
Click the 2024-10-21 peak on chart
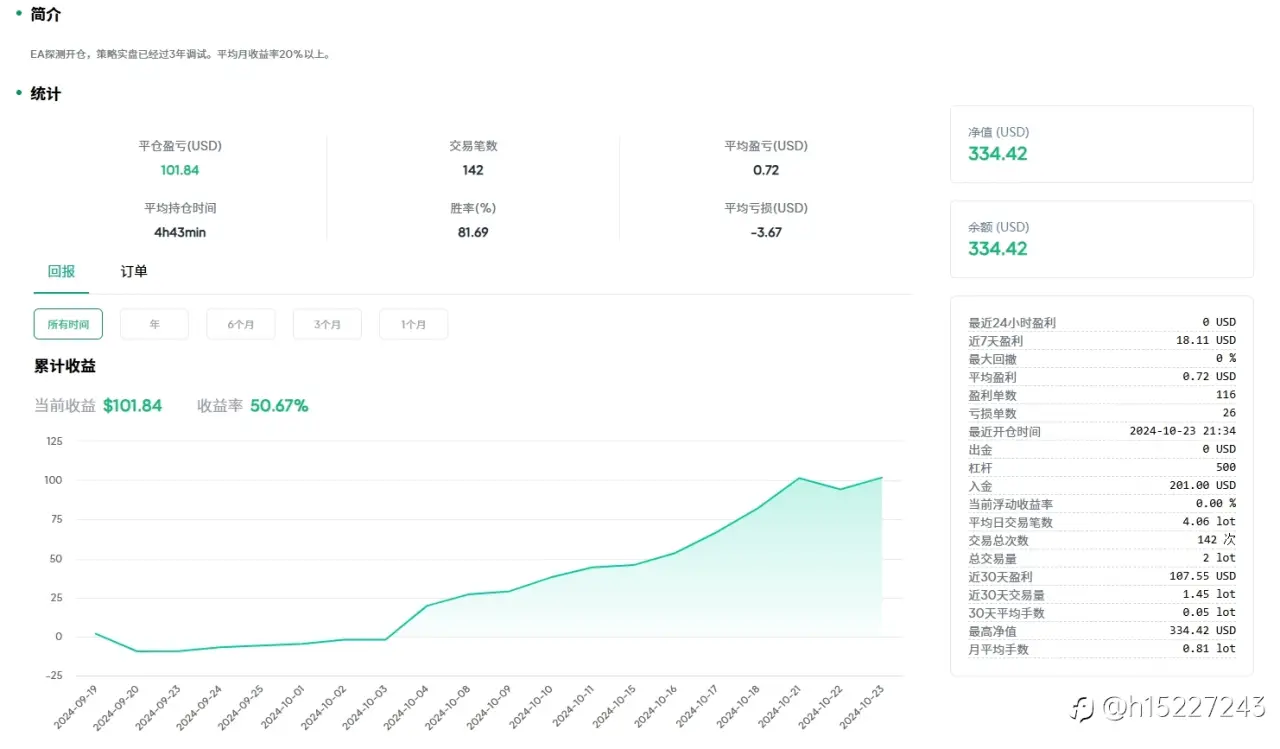(799, 478)
